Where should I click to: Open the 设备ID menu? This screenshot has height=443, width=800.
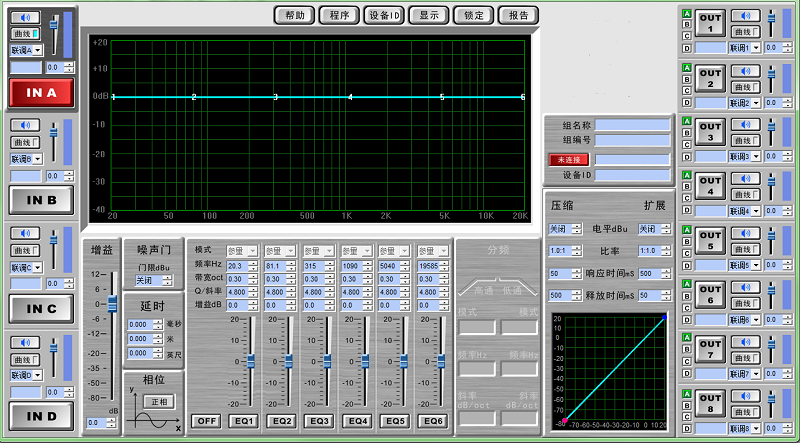coord(383,15)
